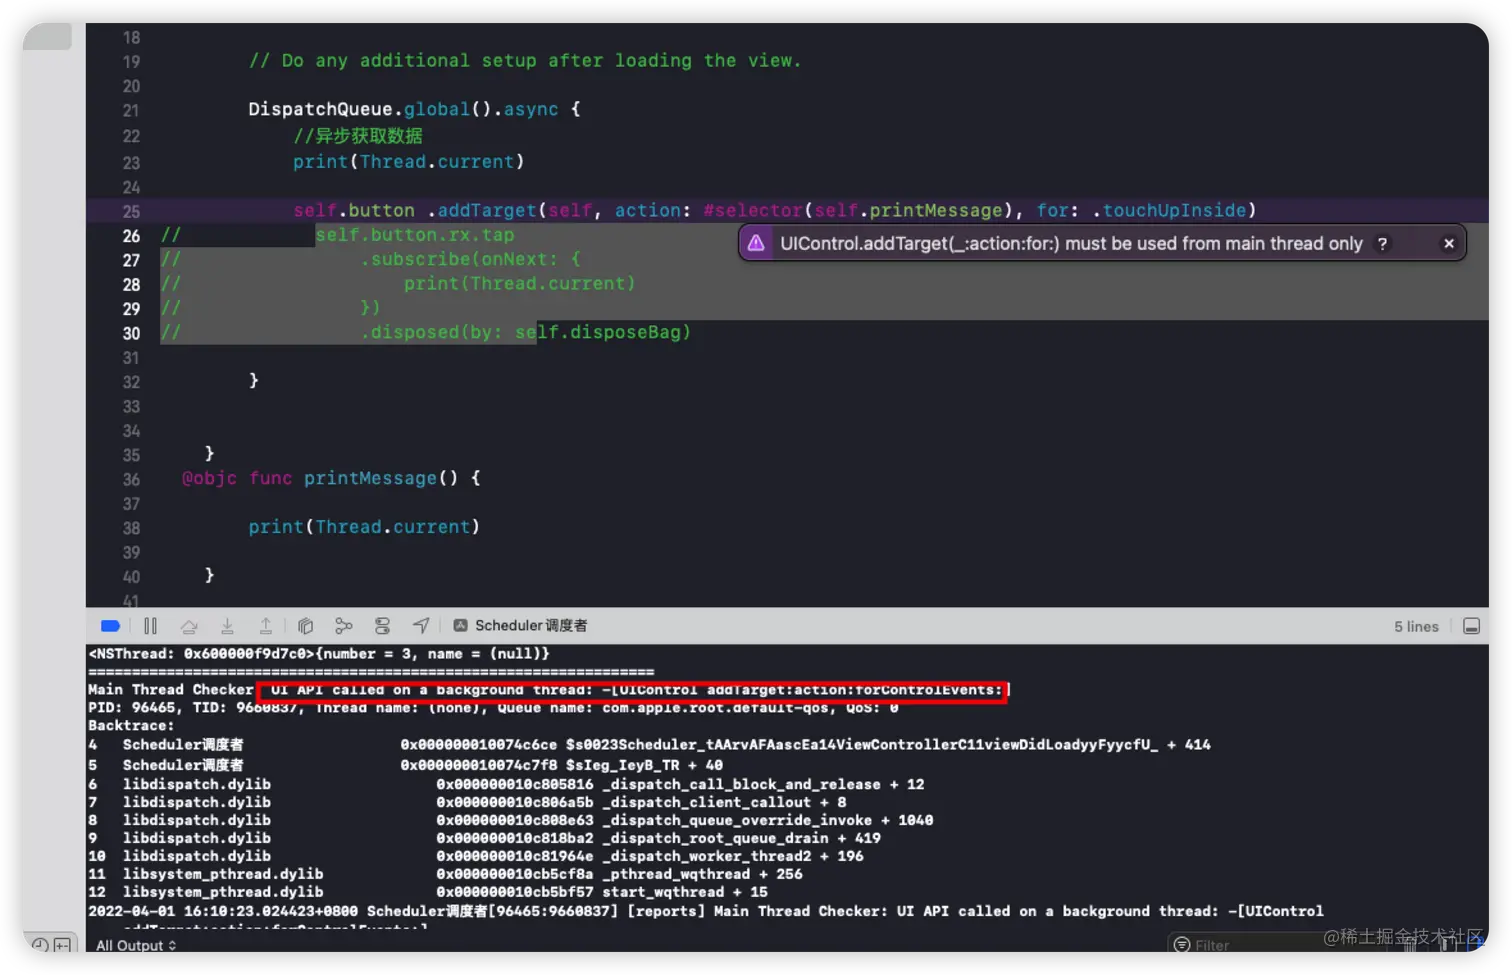
Task: Click the '.disposed(by: self.disposeBag)' line
Action: (525, 332)
